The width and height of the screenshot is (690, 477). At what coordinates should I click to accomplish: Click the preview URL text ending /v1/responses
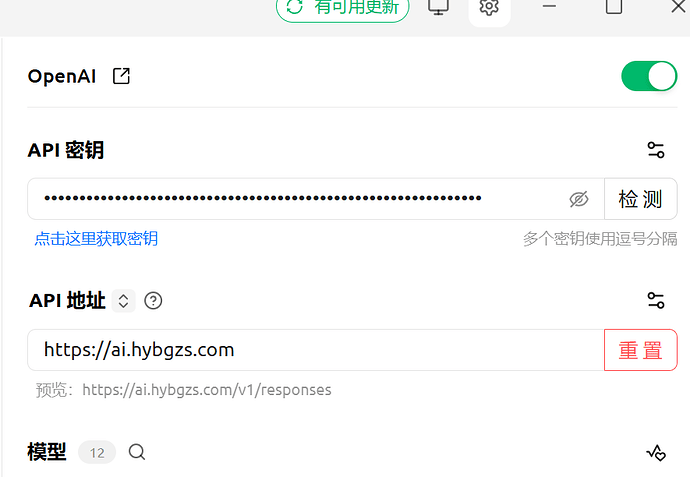point(207,390)
